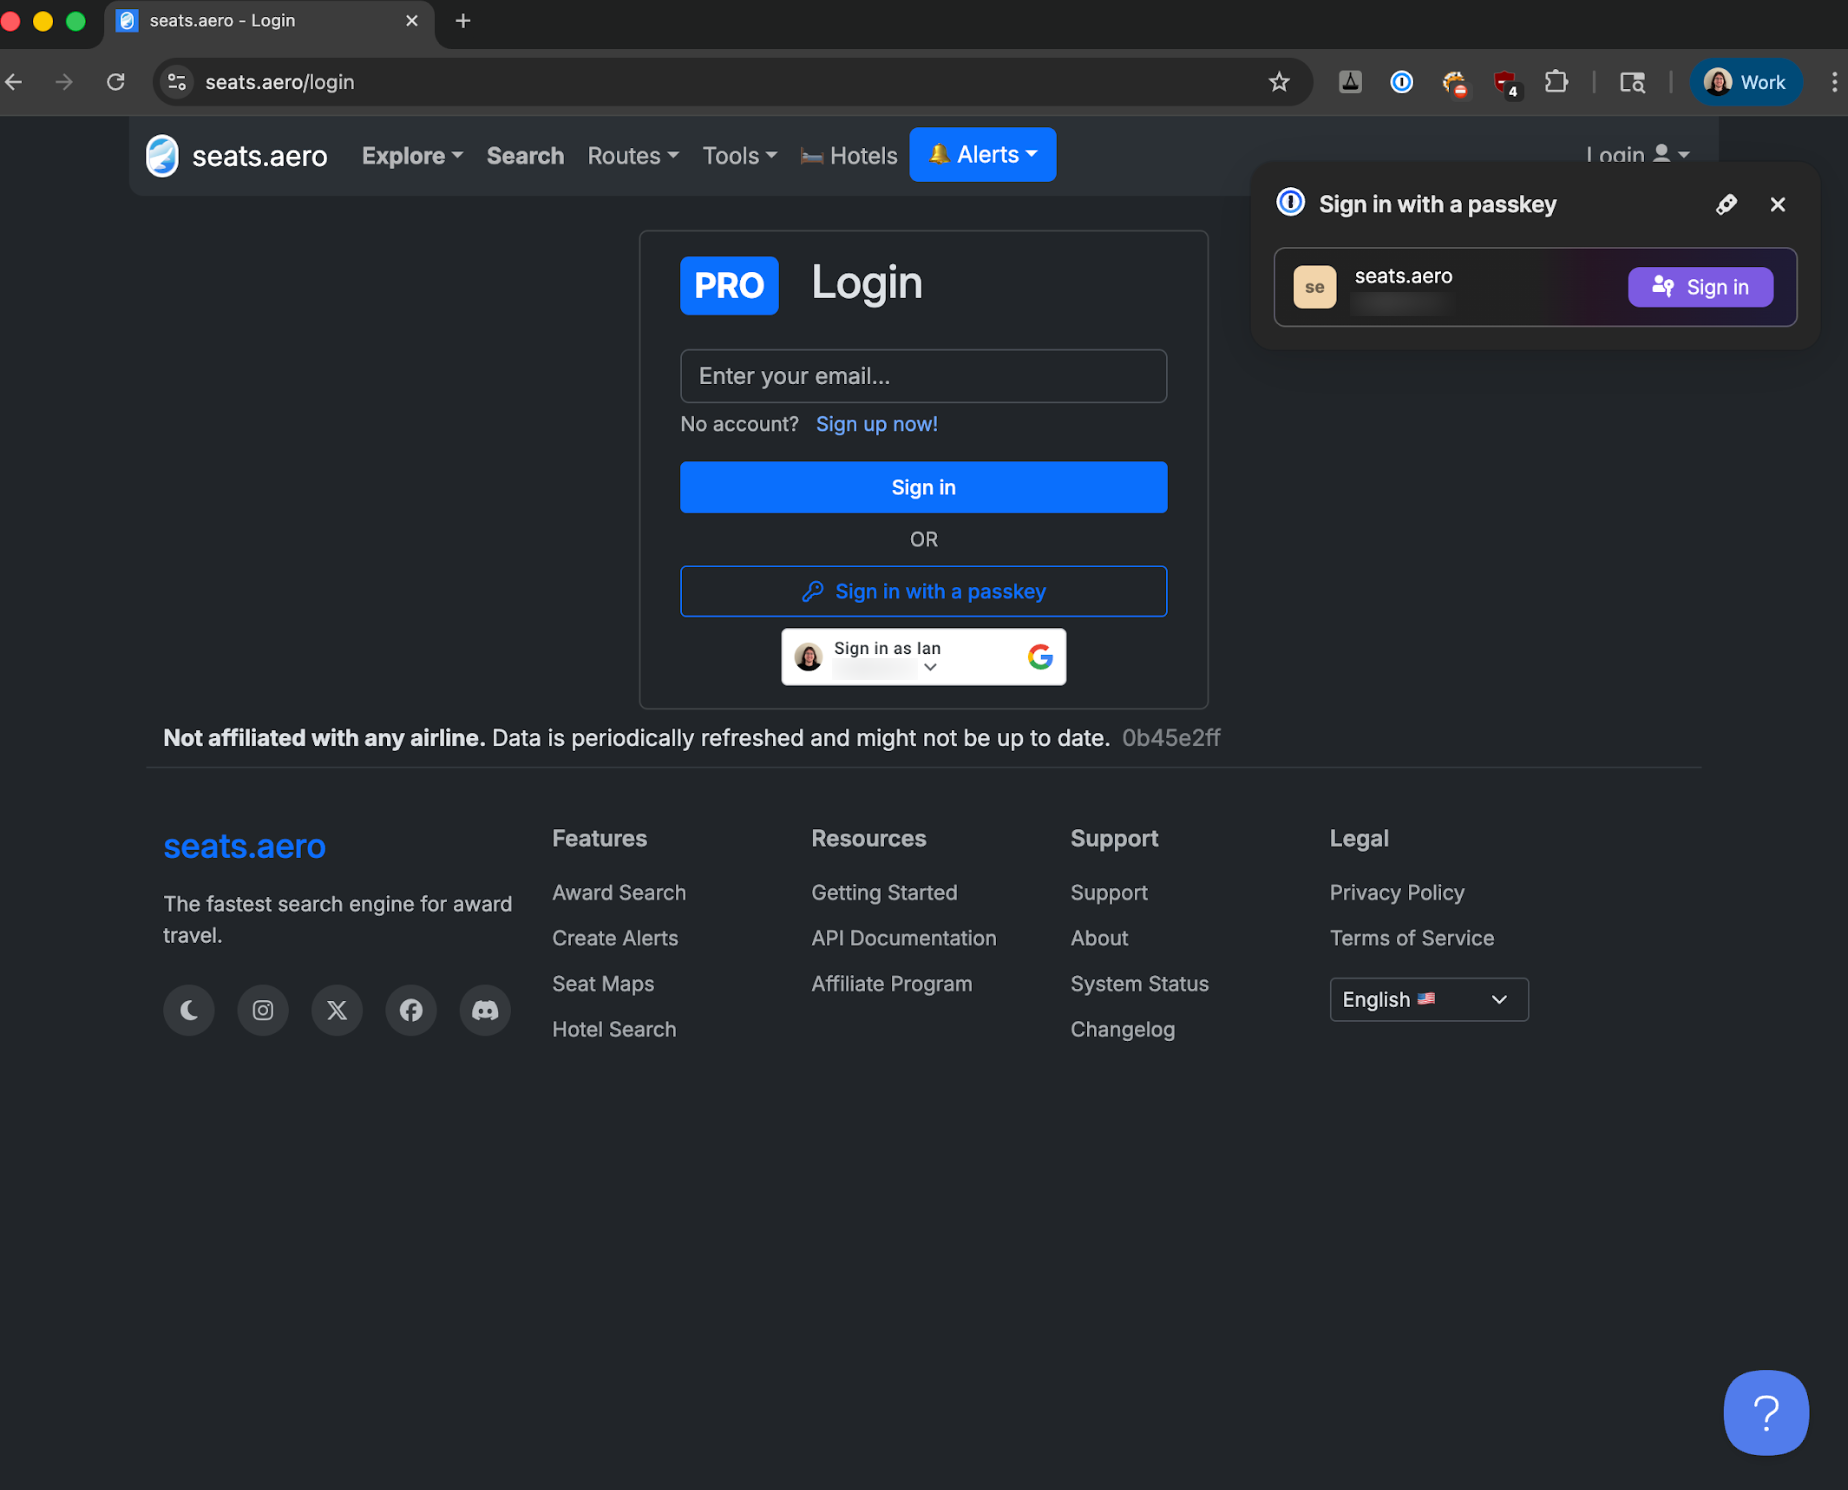The width and height of the screenshot is (1848, 1490).
Task: Select the seats.aero - Login browser tab
Action: (x=270, y=21)
